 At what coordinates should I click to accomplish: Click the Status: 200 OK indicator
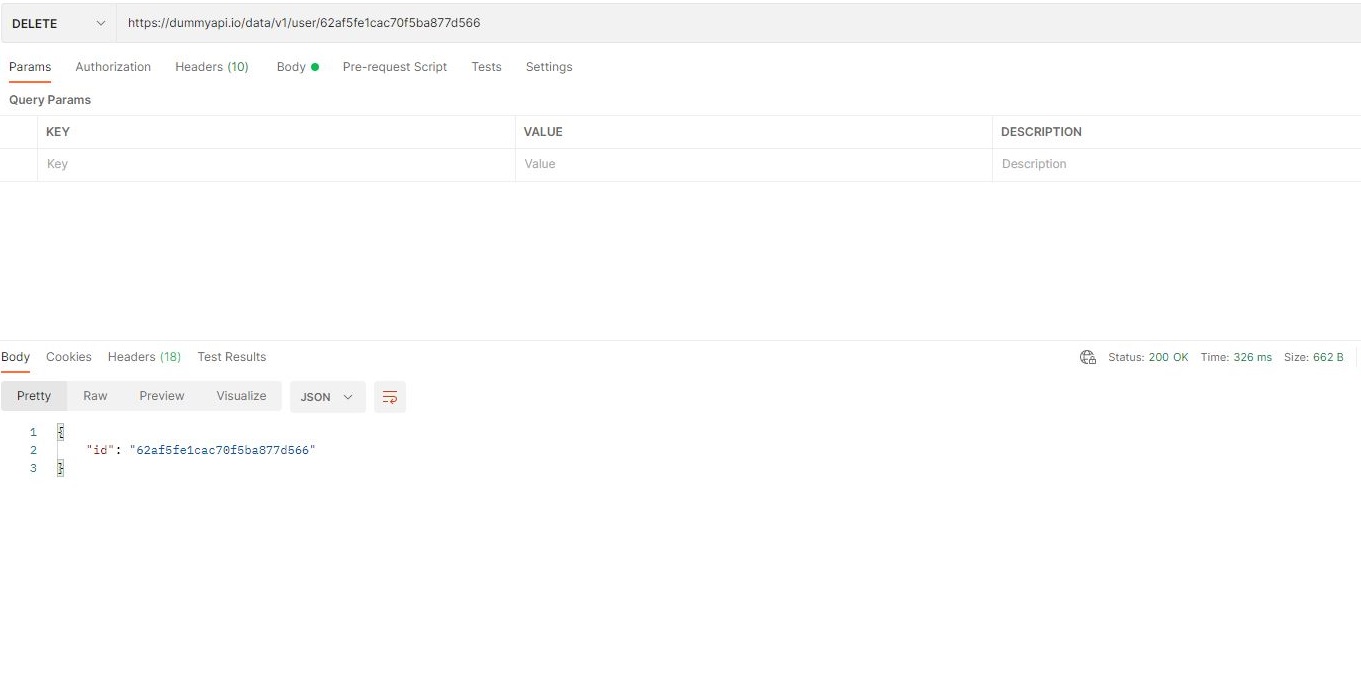[x=1148, y=357]
